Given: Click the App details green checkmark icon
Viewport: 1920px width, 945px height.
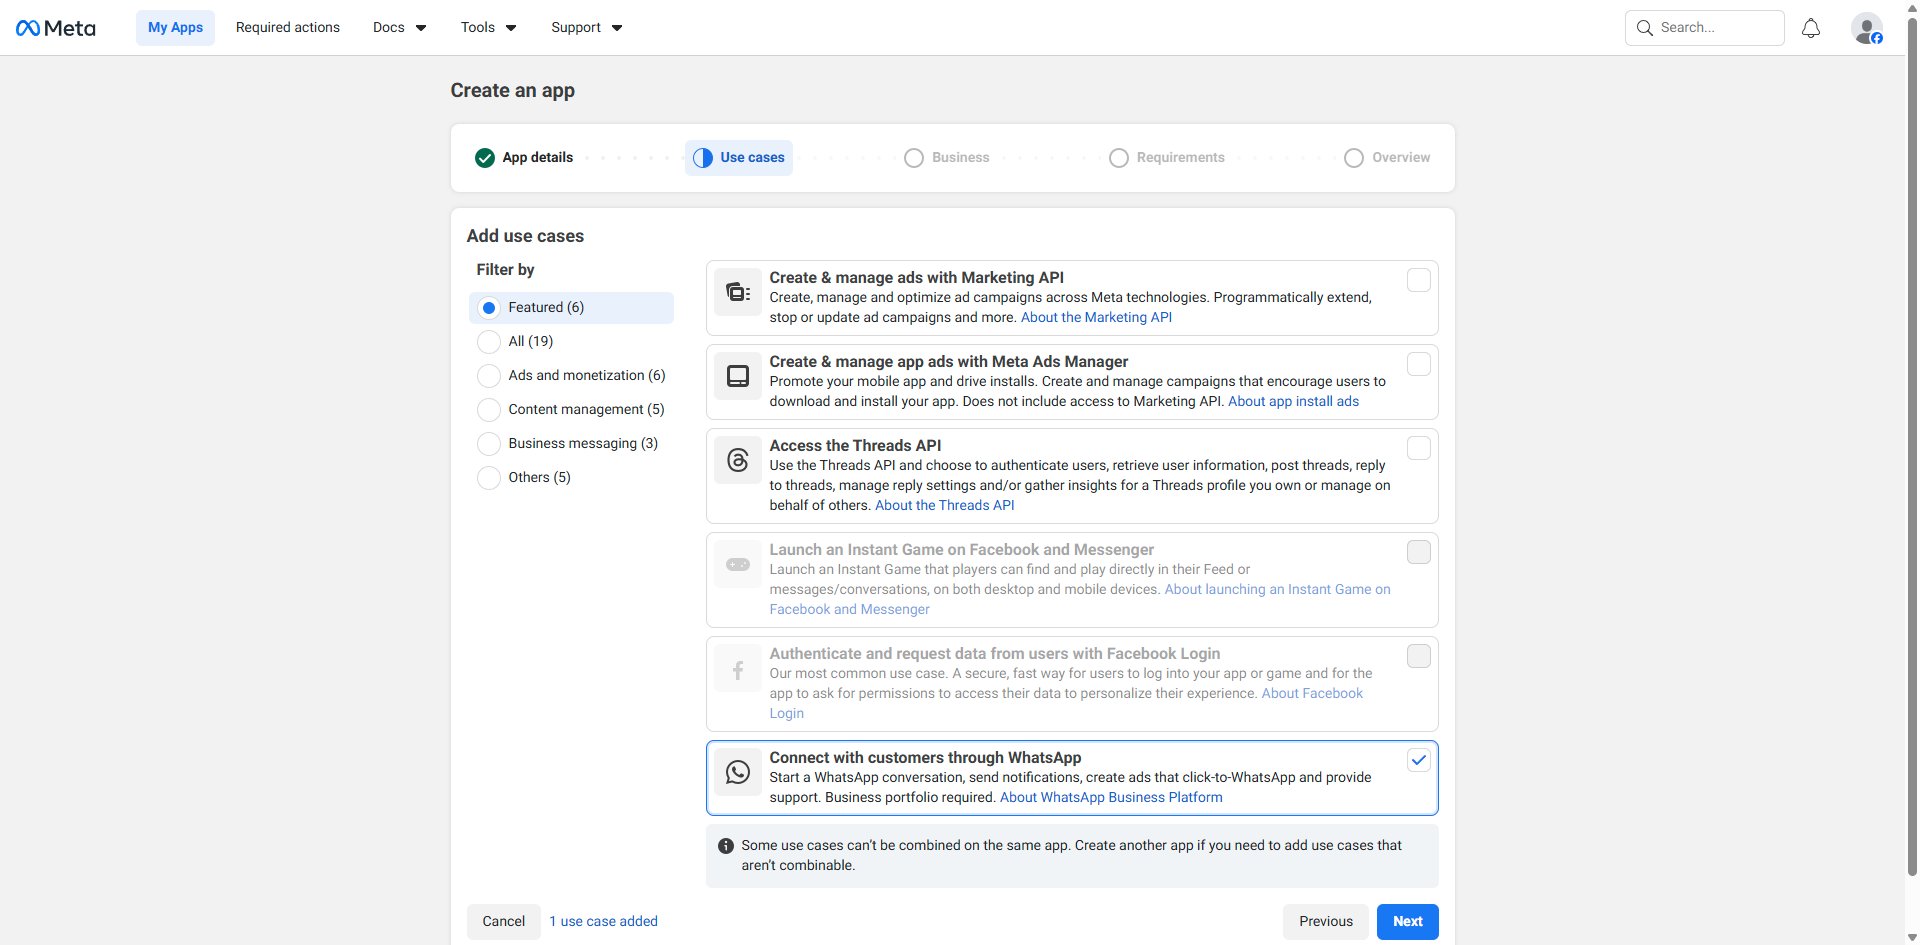Looking at the screenshot, I should point(485,158).
